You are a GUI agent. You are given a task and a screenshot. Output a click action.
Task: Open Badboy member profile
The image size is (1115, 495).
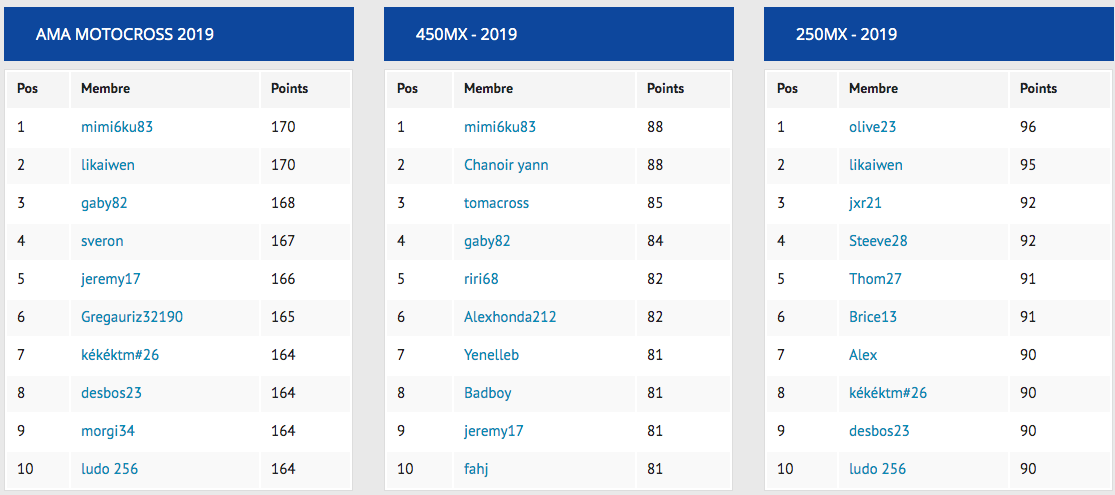point(487,393)
